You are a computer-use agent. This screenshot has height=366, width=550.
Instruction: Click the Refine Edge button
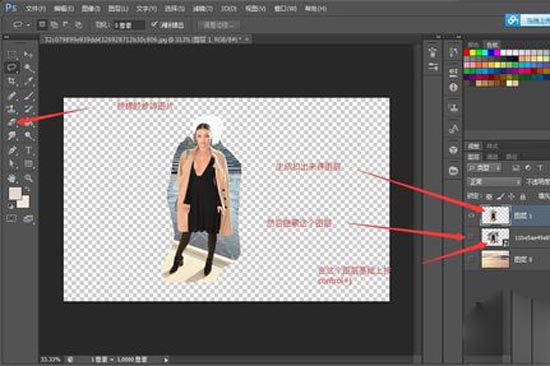pyautogui.click(x=219, y=25)
